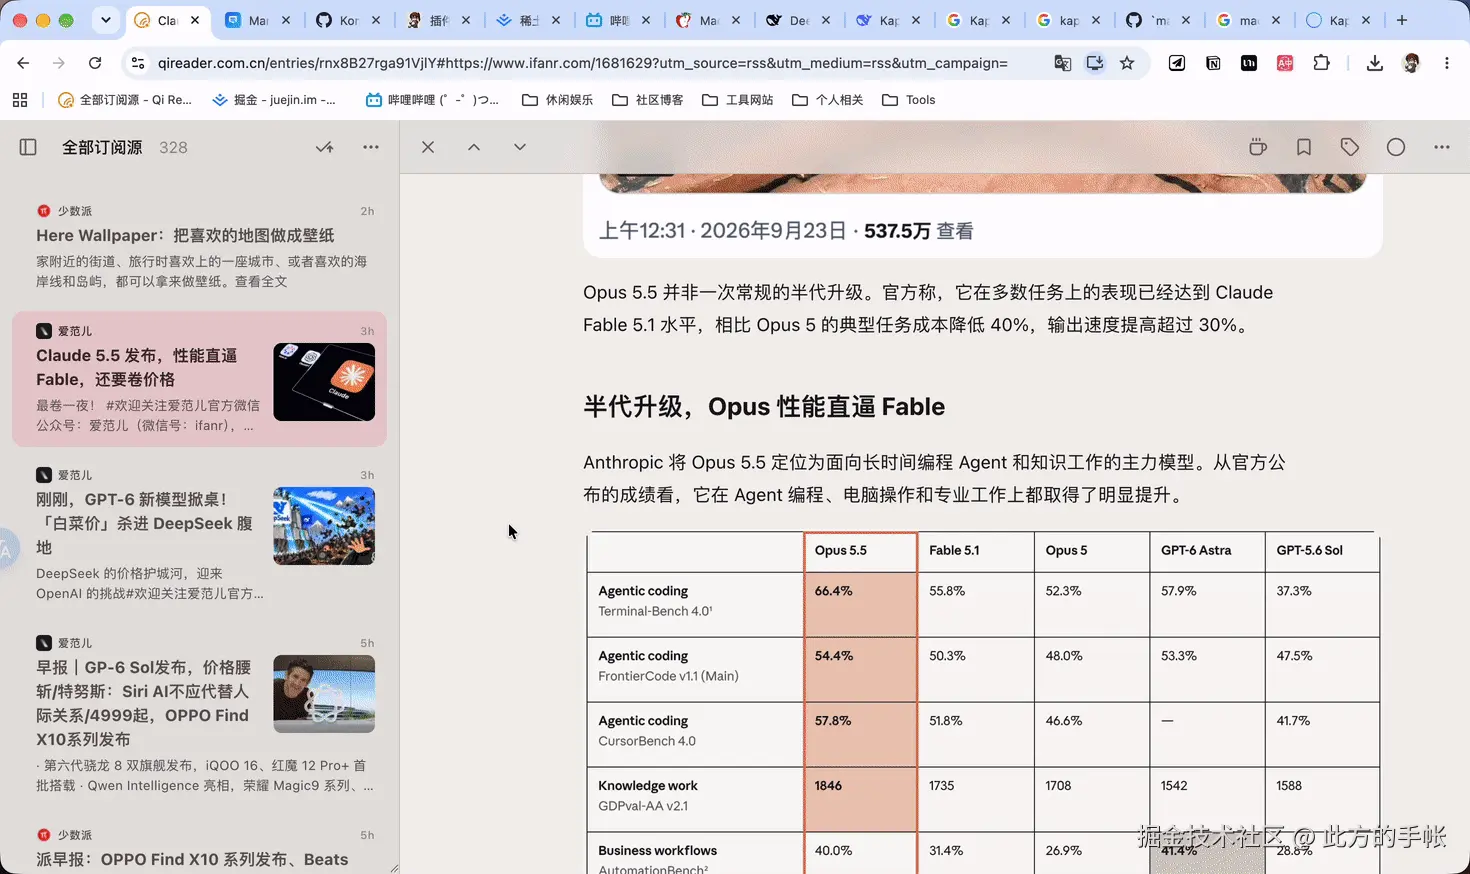Close the article reader pane

(x=428, y=147)
